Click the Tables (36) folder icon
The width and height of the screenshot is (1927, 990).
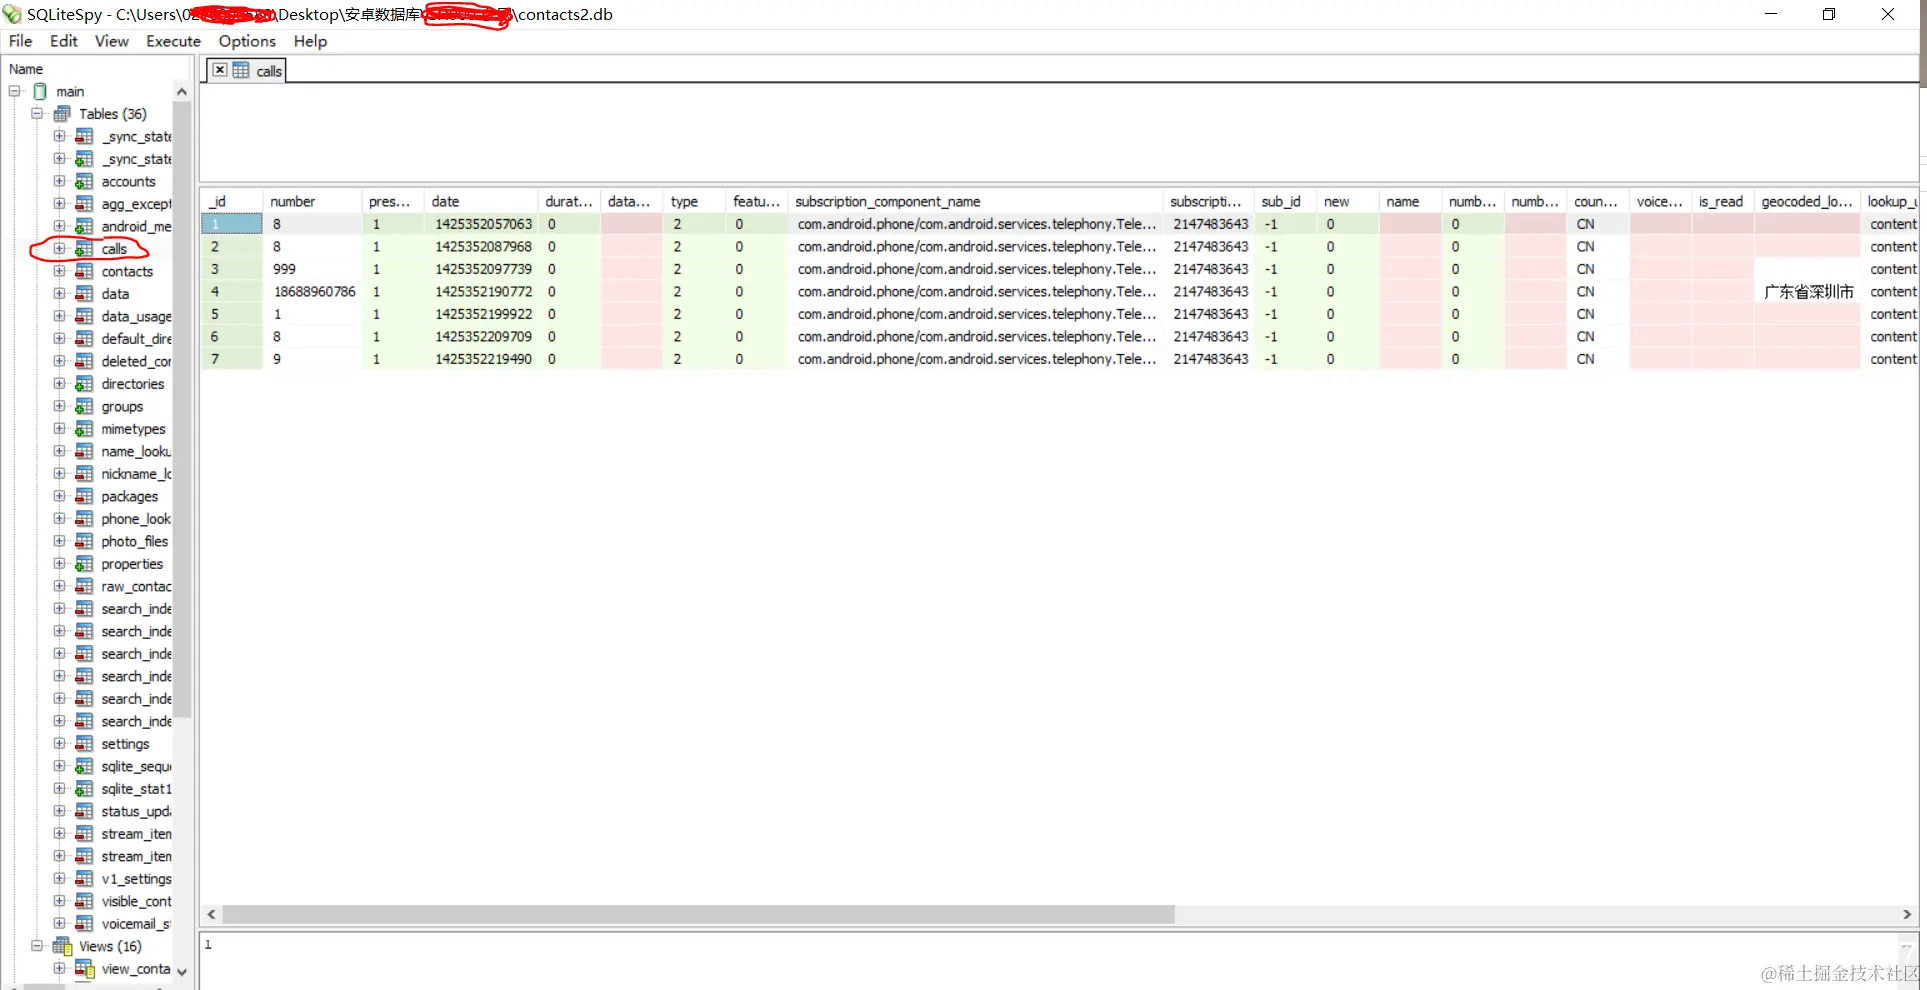coord(62,114)
